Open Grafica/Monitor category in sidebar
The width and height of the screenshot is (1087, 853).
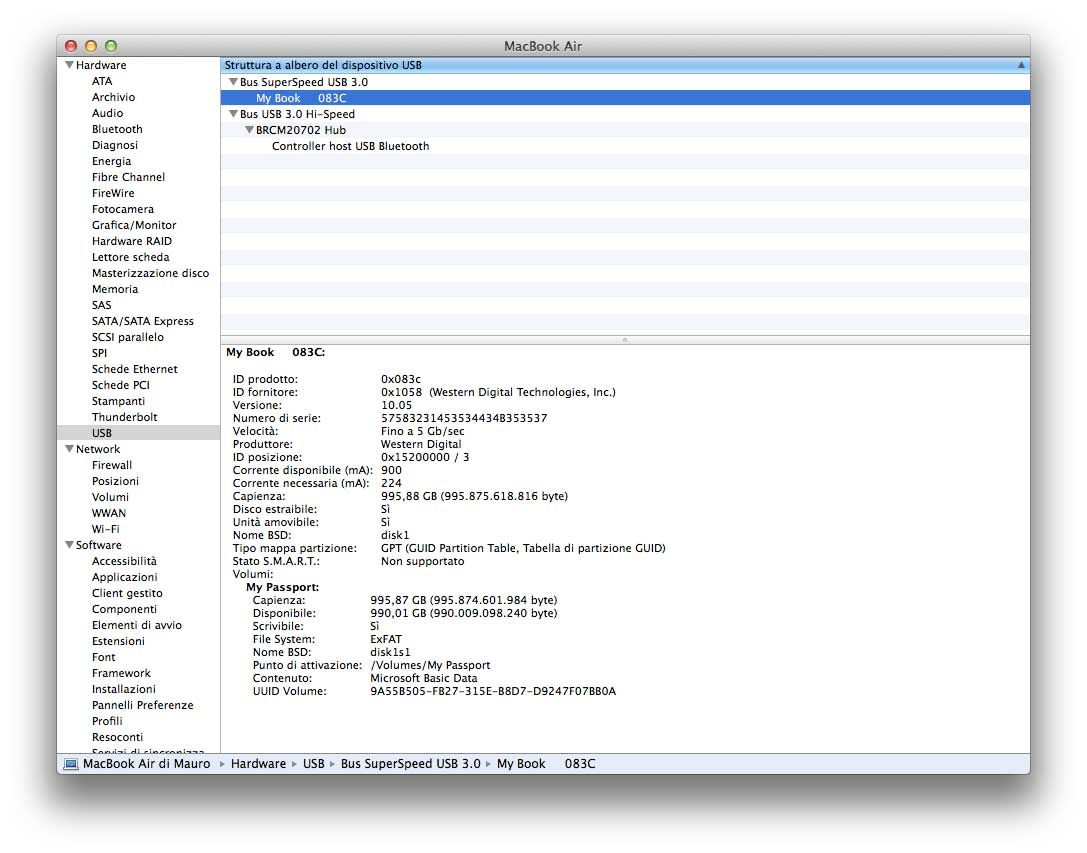134,225
